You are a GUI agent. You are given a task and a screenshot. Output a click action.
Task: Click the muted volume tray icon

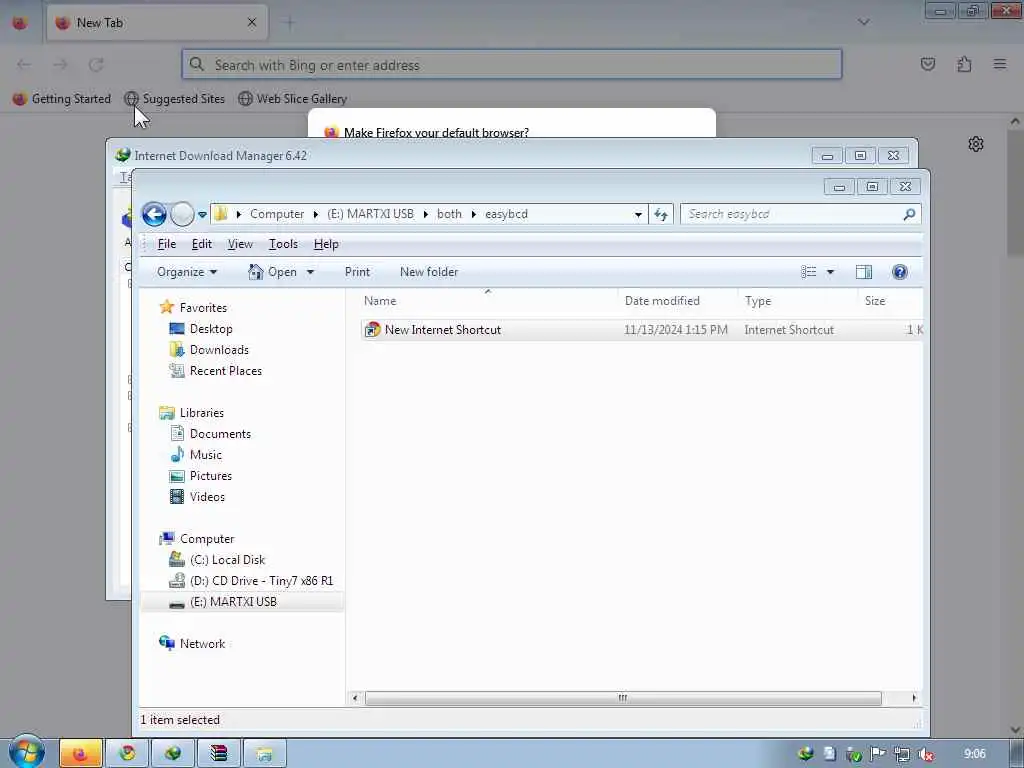(x=925, y=754)
